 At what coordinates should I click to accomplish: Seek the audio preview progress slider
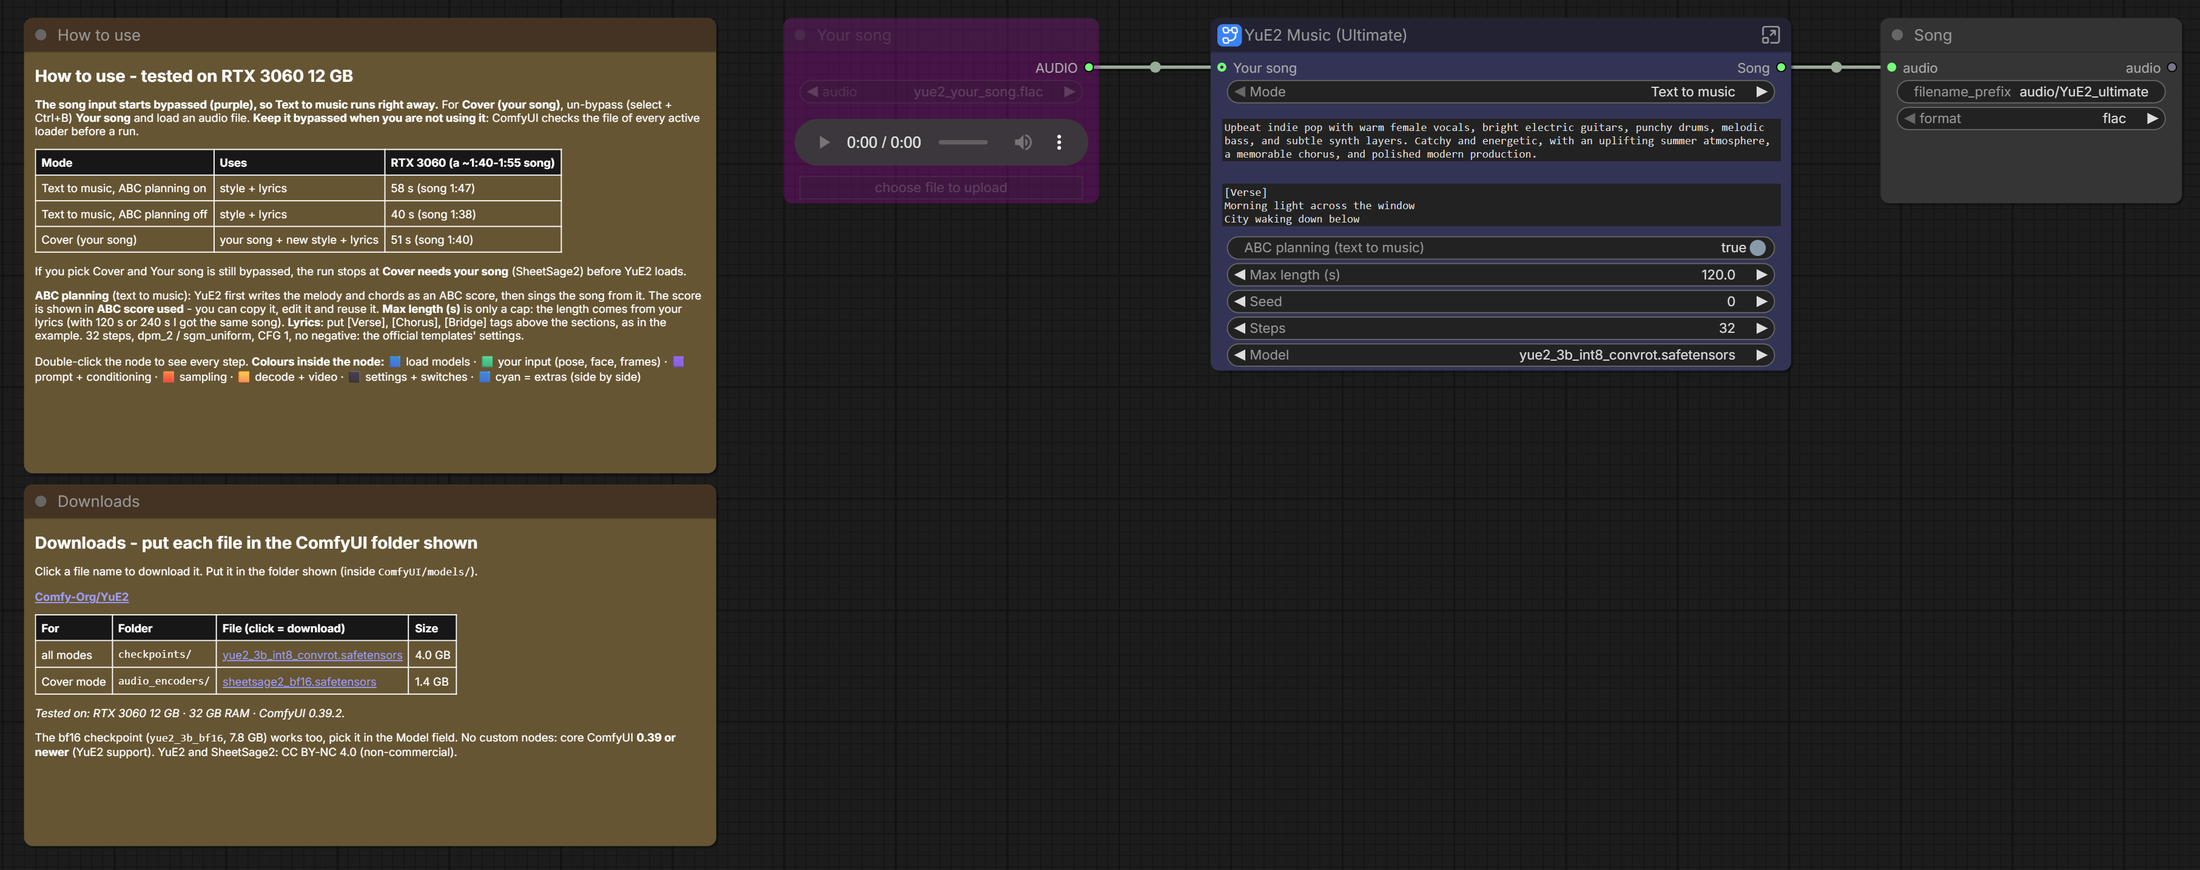click(x=963, y=142)
